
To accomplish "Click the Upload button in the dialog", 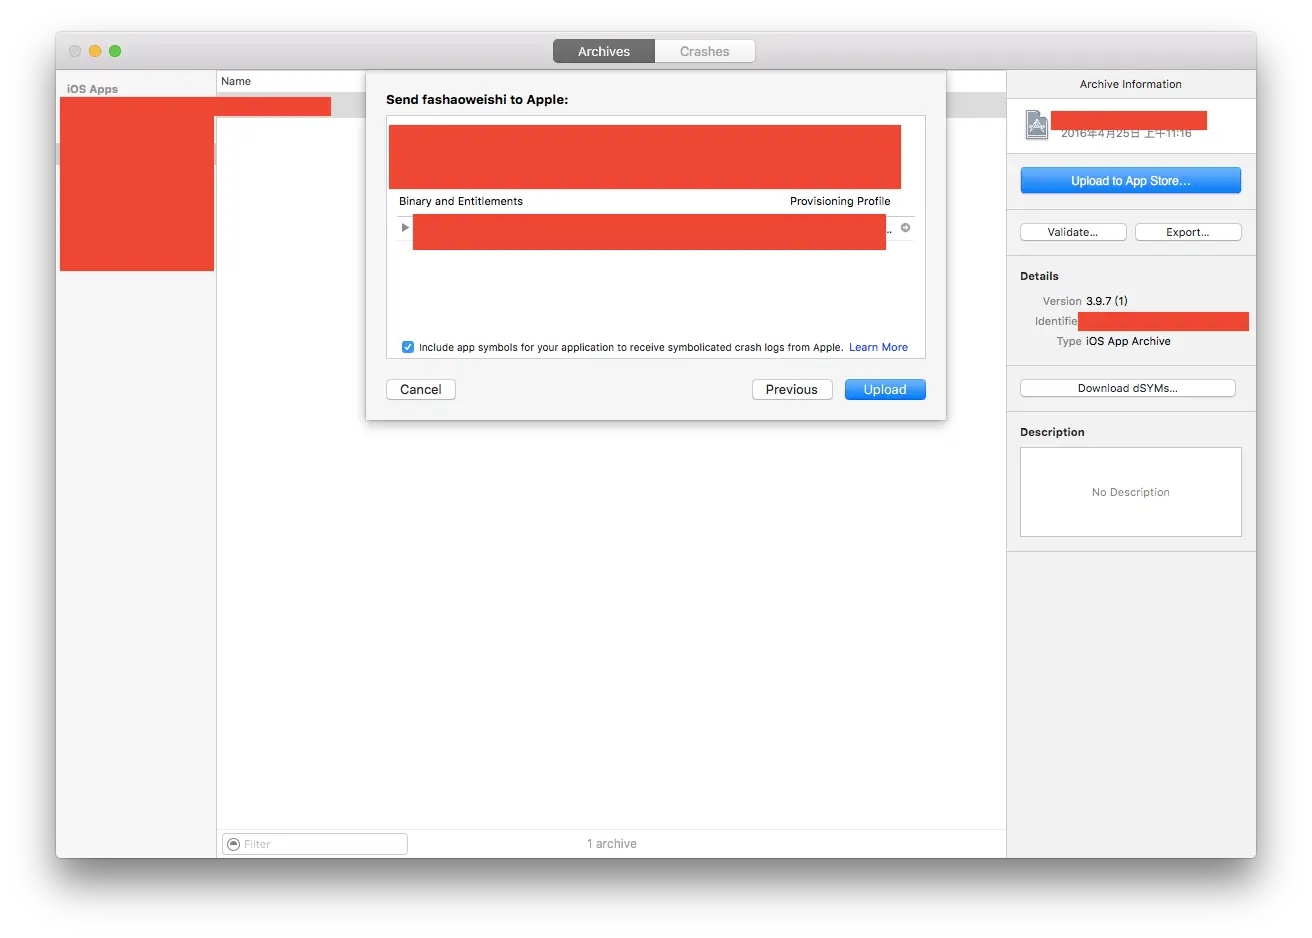I will click(885, 390).
